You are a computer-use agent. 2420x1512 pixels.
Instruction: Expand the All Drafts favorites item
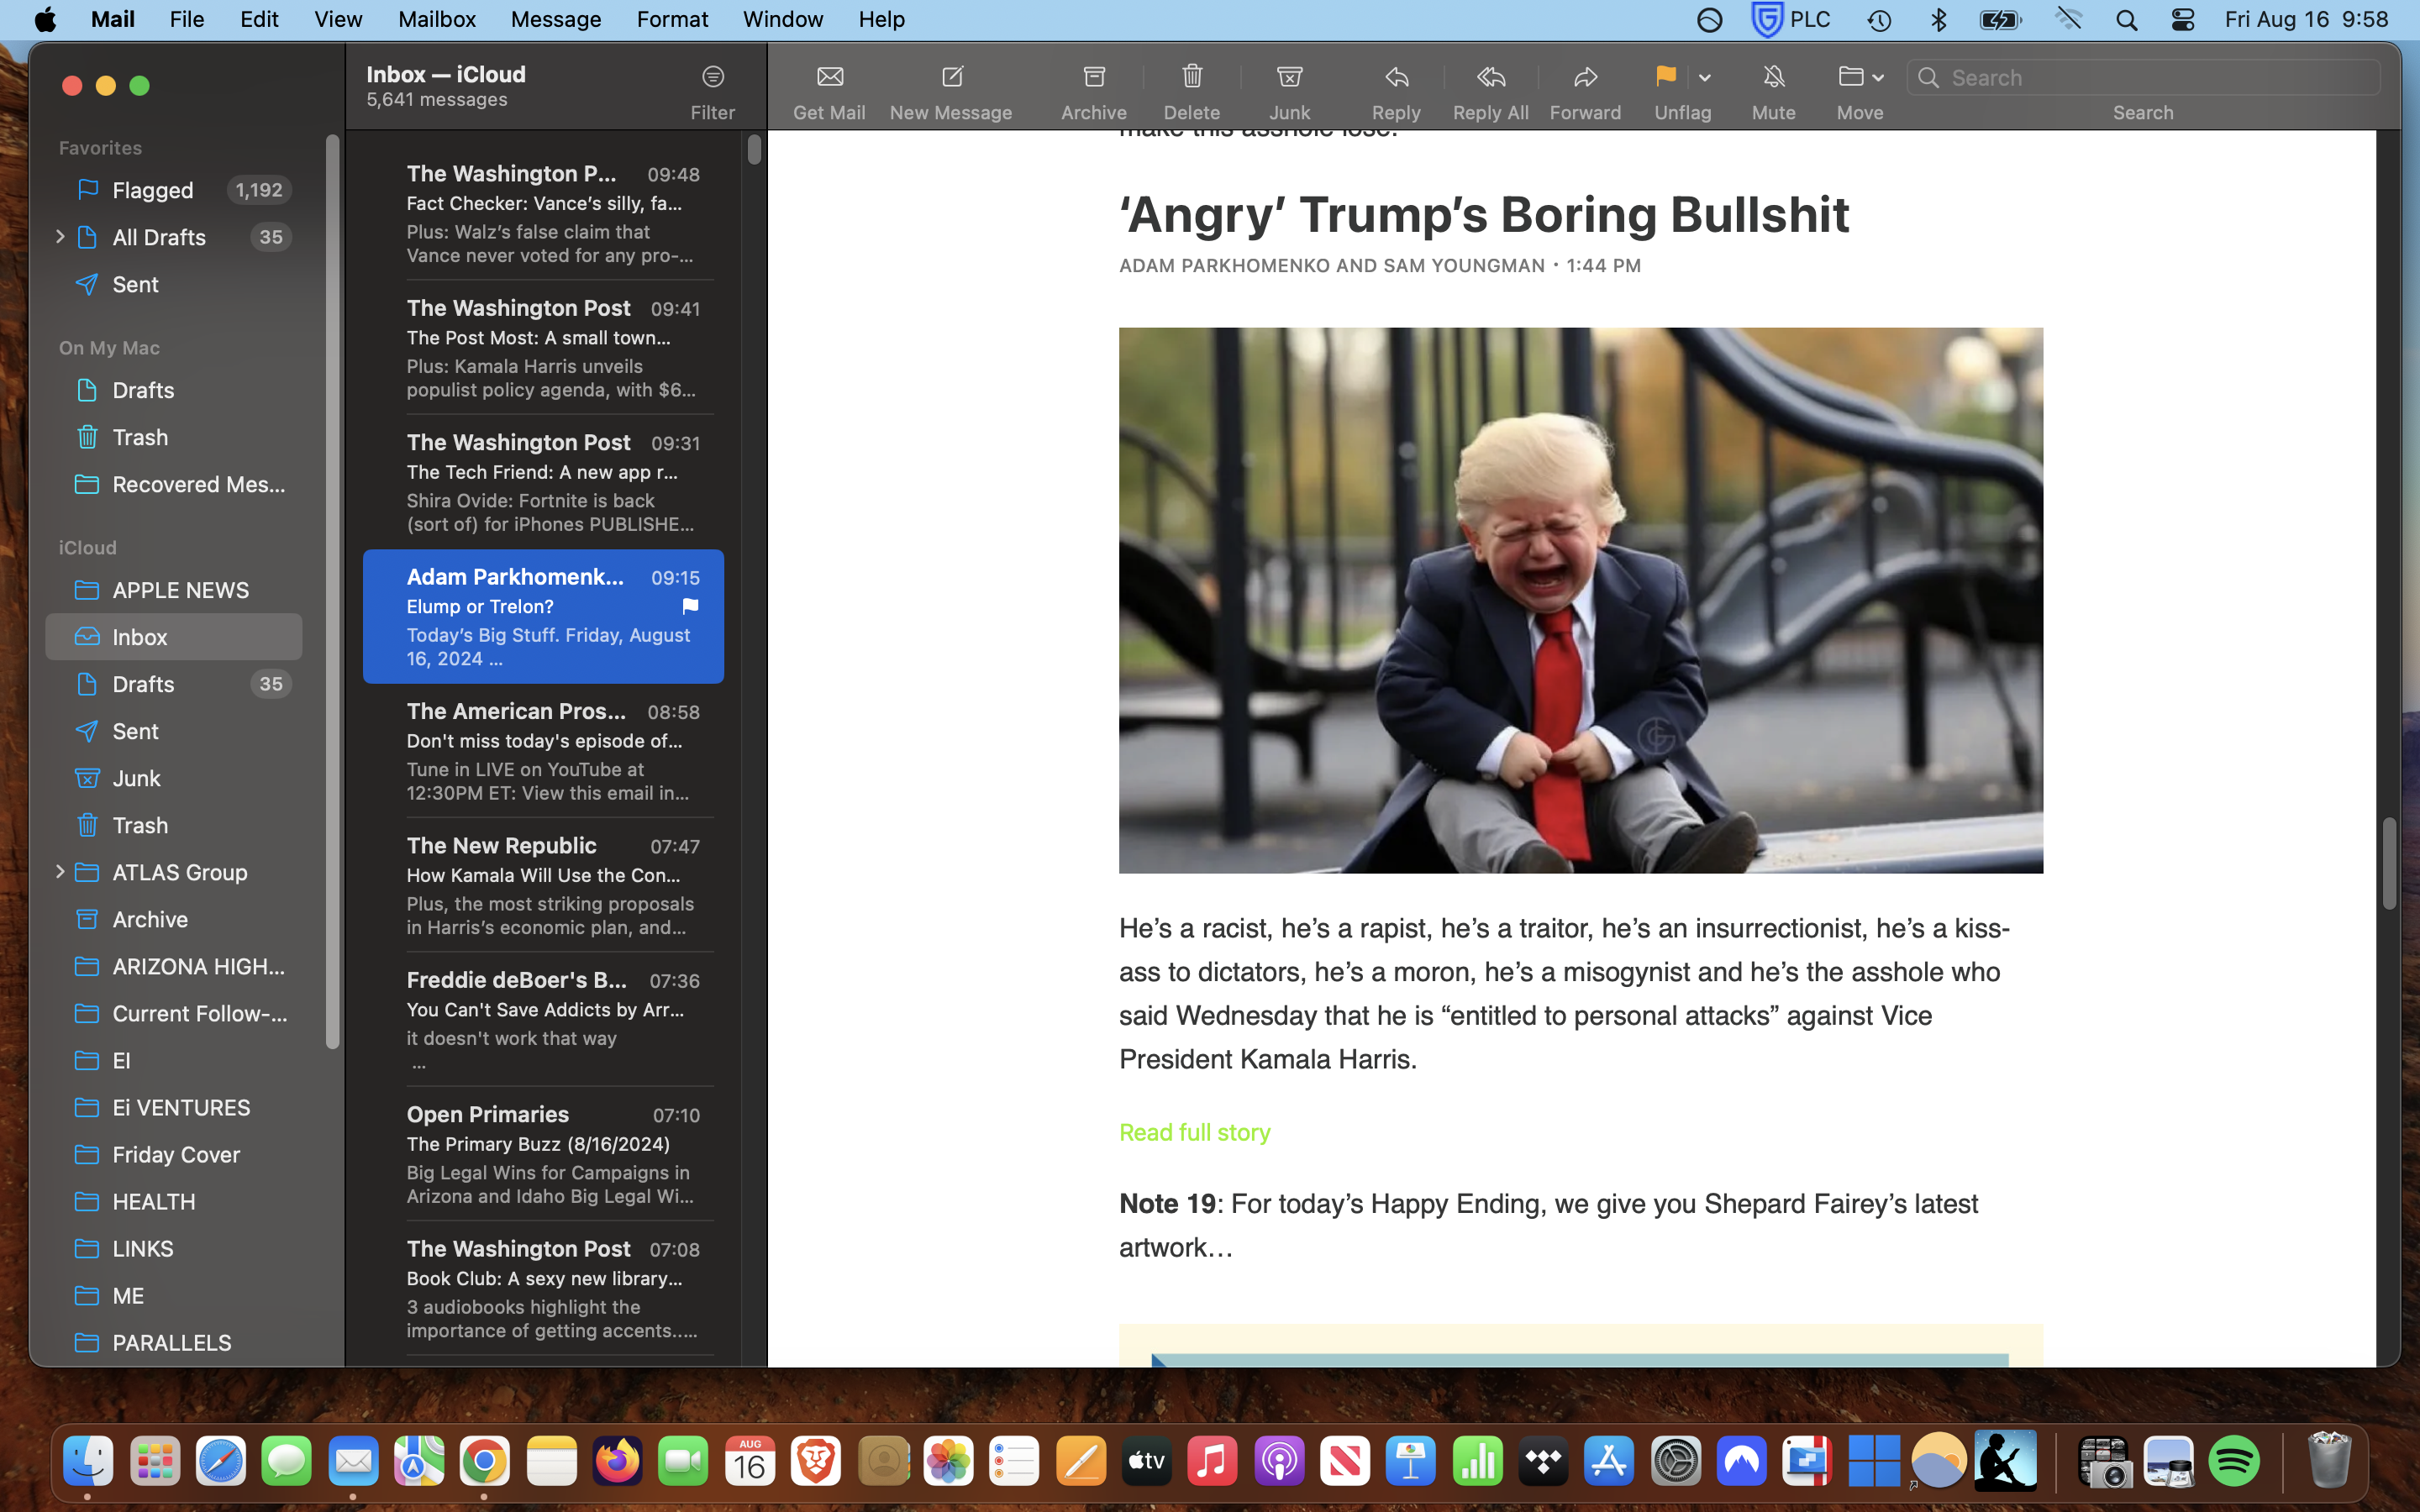60,237
